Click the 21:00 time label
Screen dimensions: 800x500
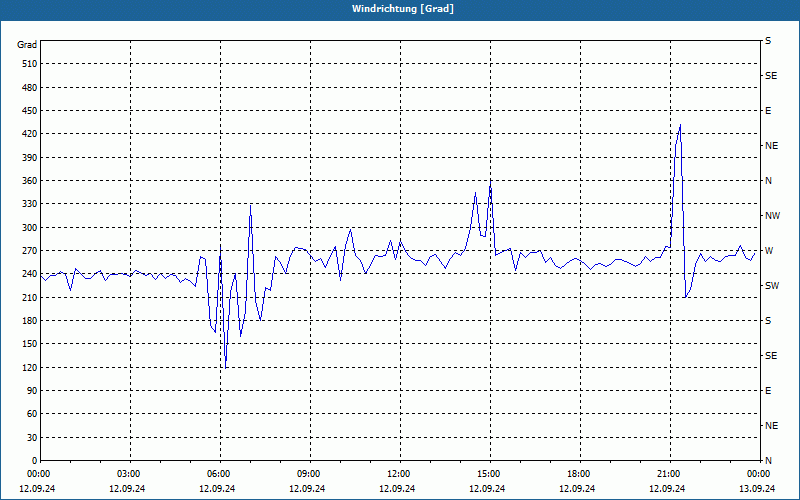point(669,474)
